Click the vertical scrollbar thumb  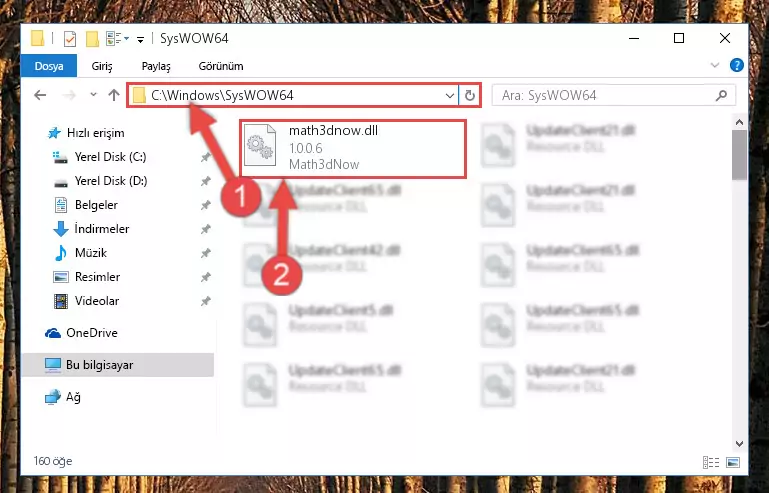pyautogui.click(x=739, y=155)
